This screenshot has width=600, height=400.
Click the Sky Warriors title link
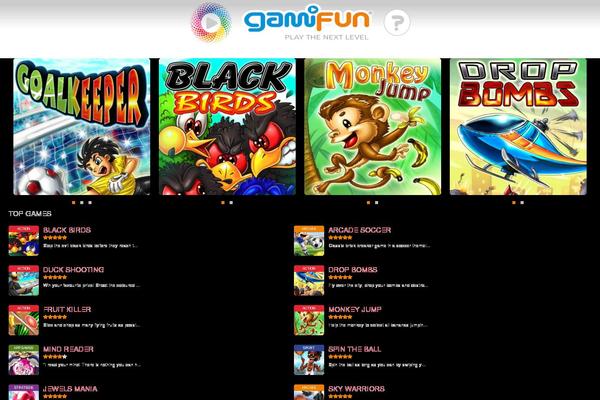click(x=356, y=389)
